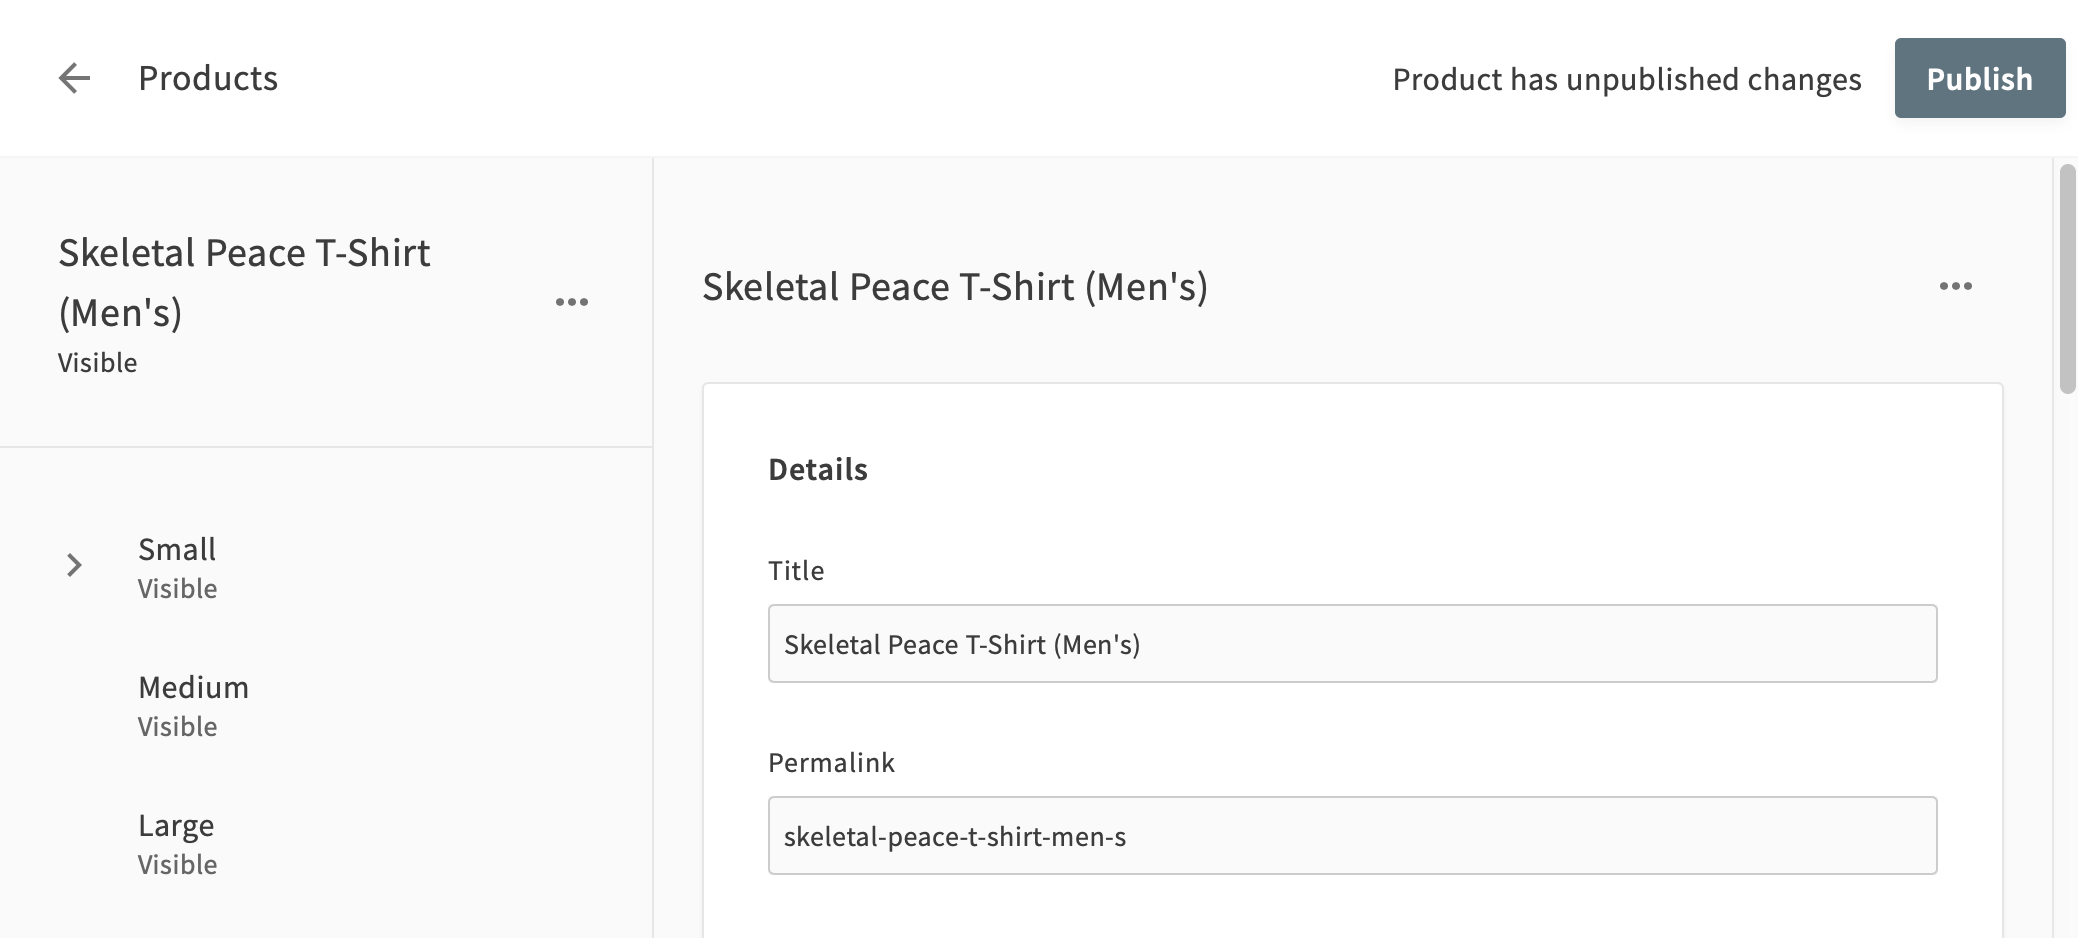Viewport: 2078px width, 938px height.
Task: Open the Products breadcrumb link
Action: 208,78
